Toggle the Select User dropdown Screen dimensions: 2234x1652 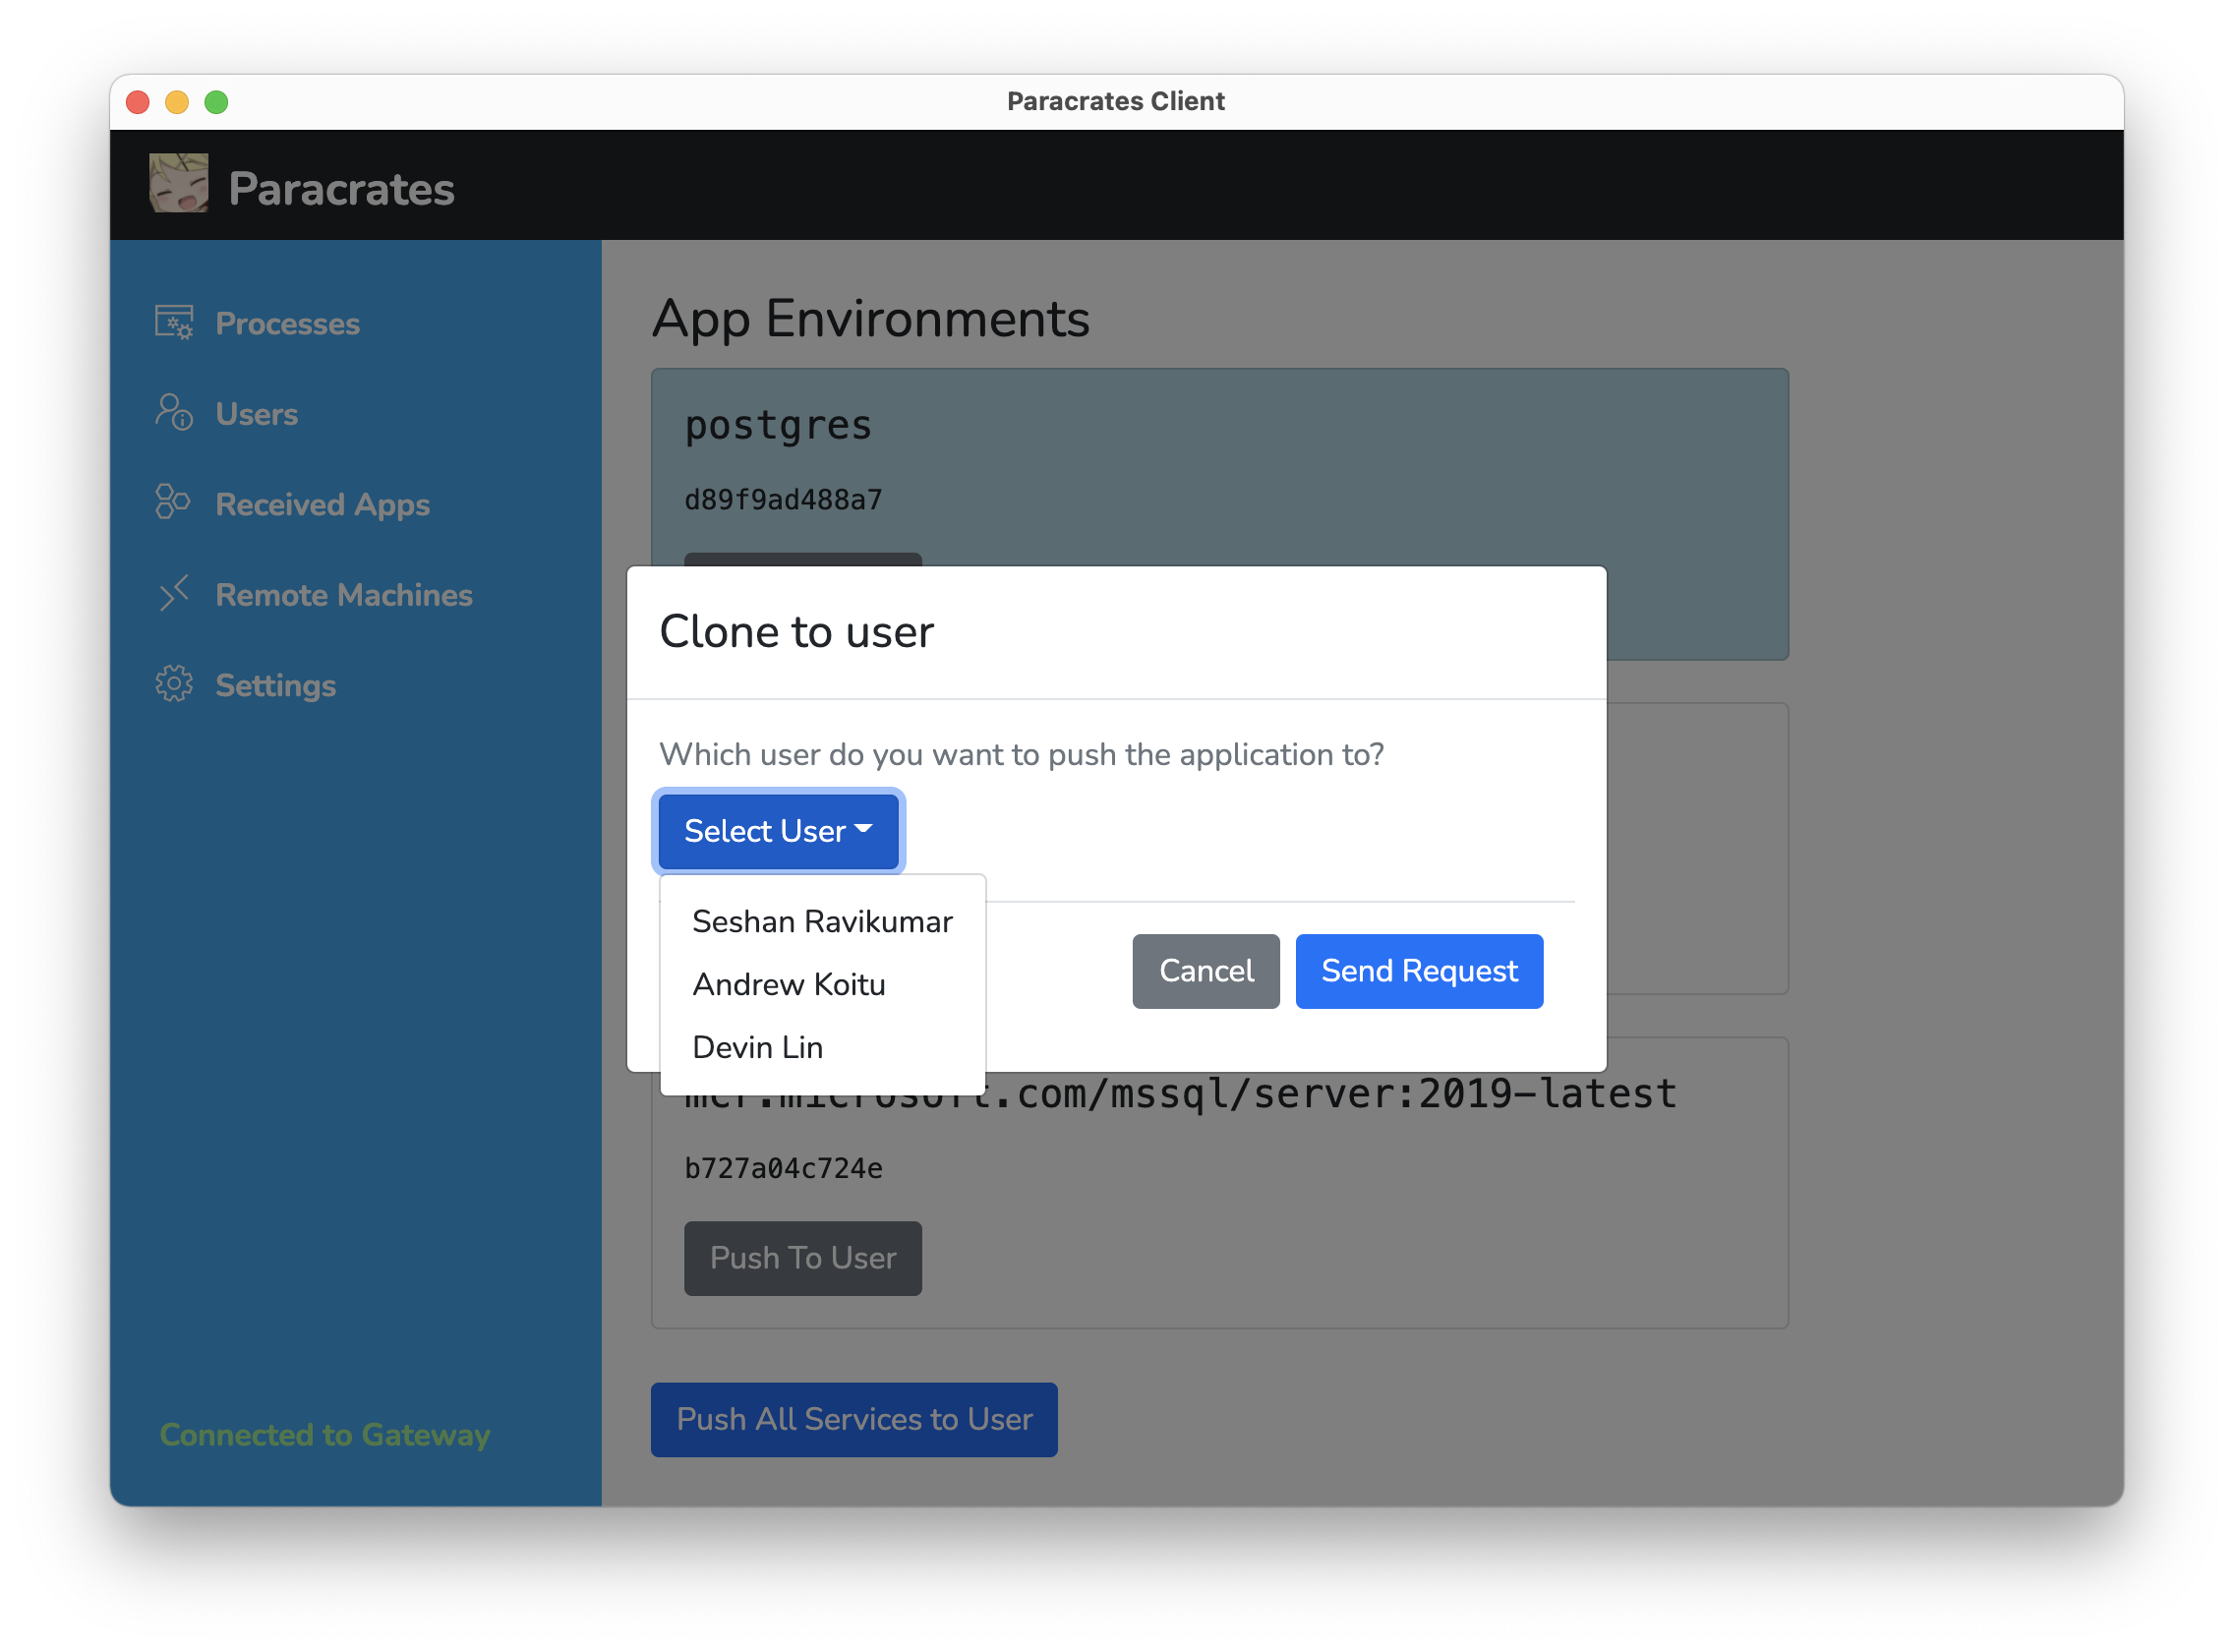[778, 831]
